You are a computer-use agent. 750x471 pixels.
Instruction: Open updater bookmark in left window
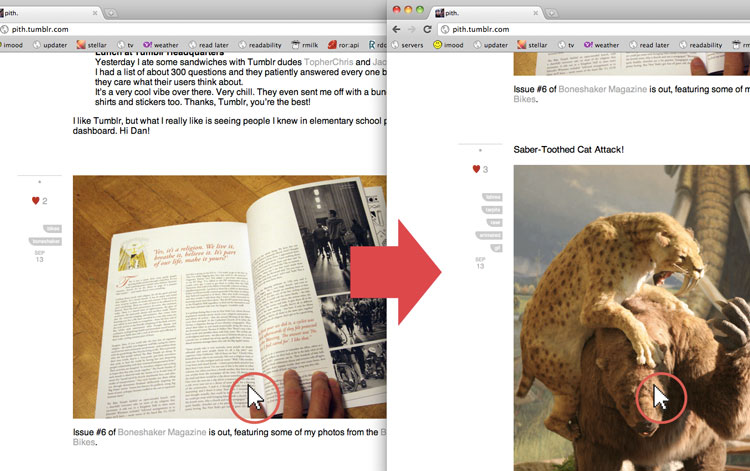pos(50,45)
